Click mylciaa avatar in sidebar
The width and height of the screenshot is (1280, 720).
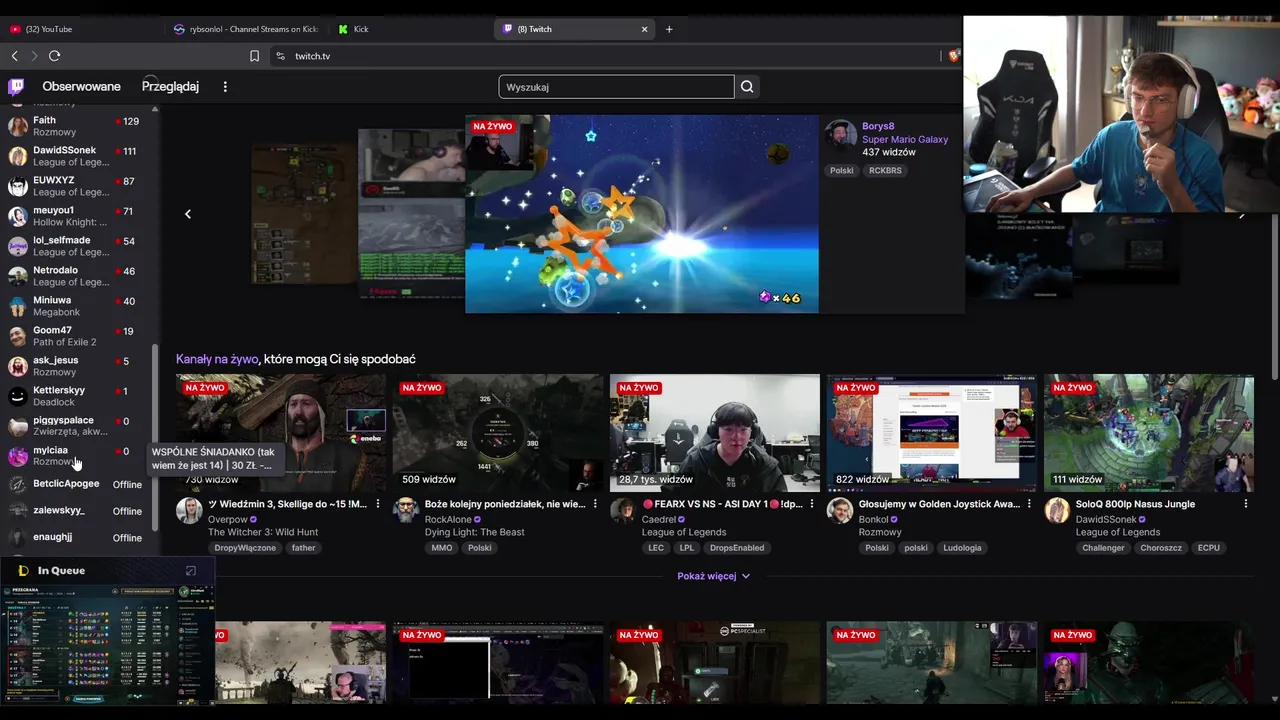(x=17, y=456)
